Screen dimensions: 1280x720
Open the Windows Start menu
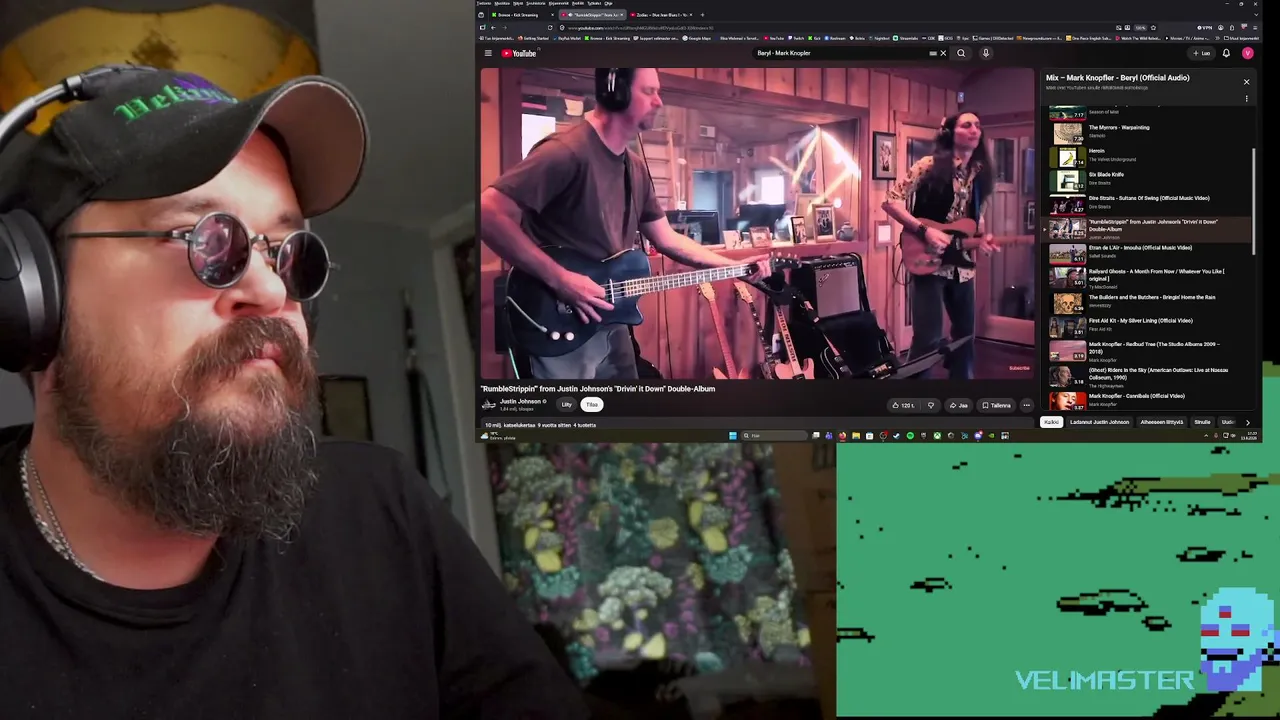click(x=732, y=436)
